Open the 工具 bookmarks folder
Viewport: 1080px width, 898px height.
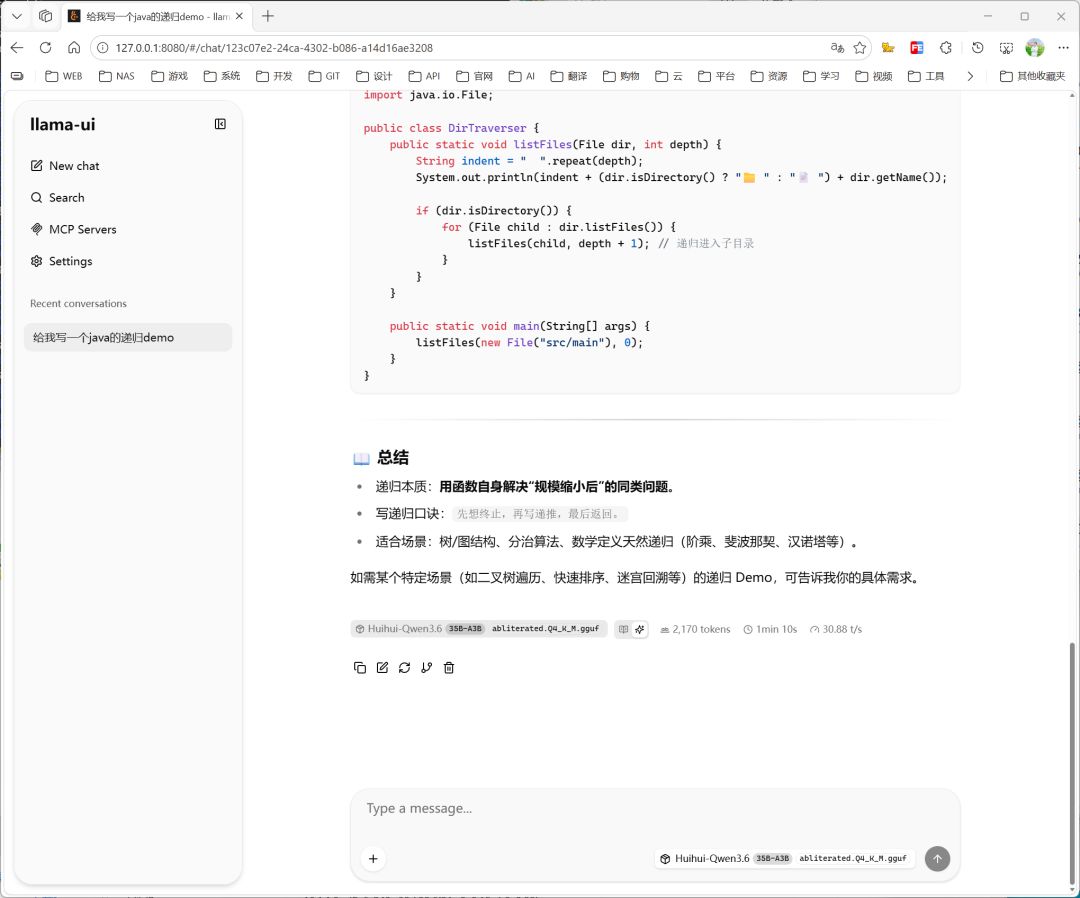(x=926, y=76)
